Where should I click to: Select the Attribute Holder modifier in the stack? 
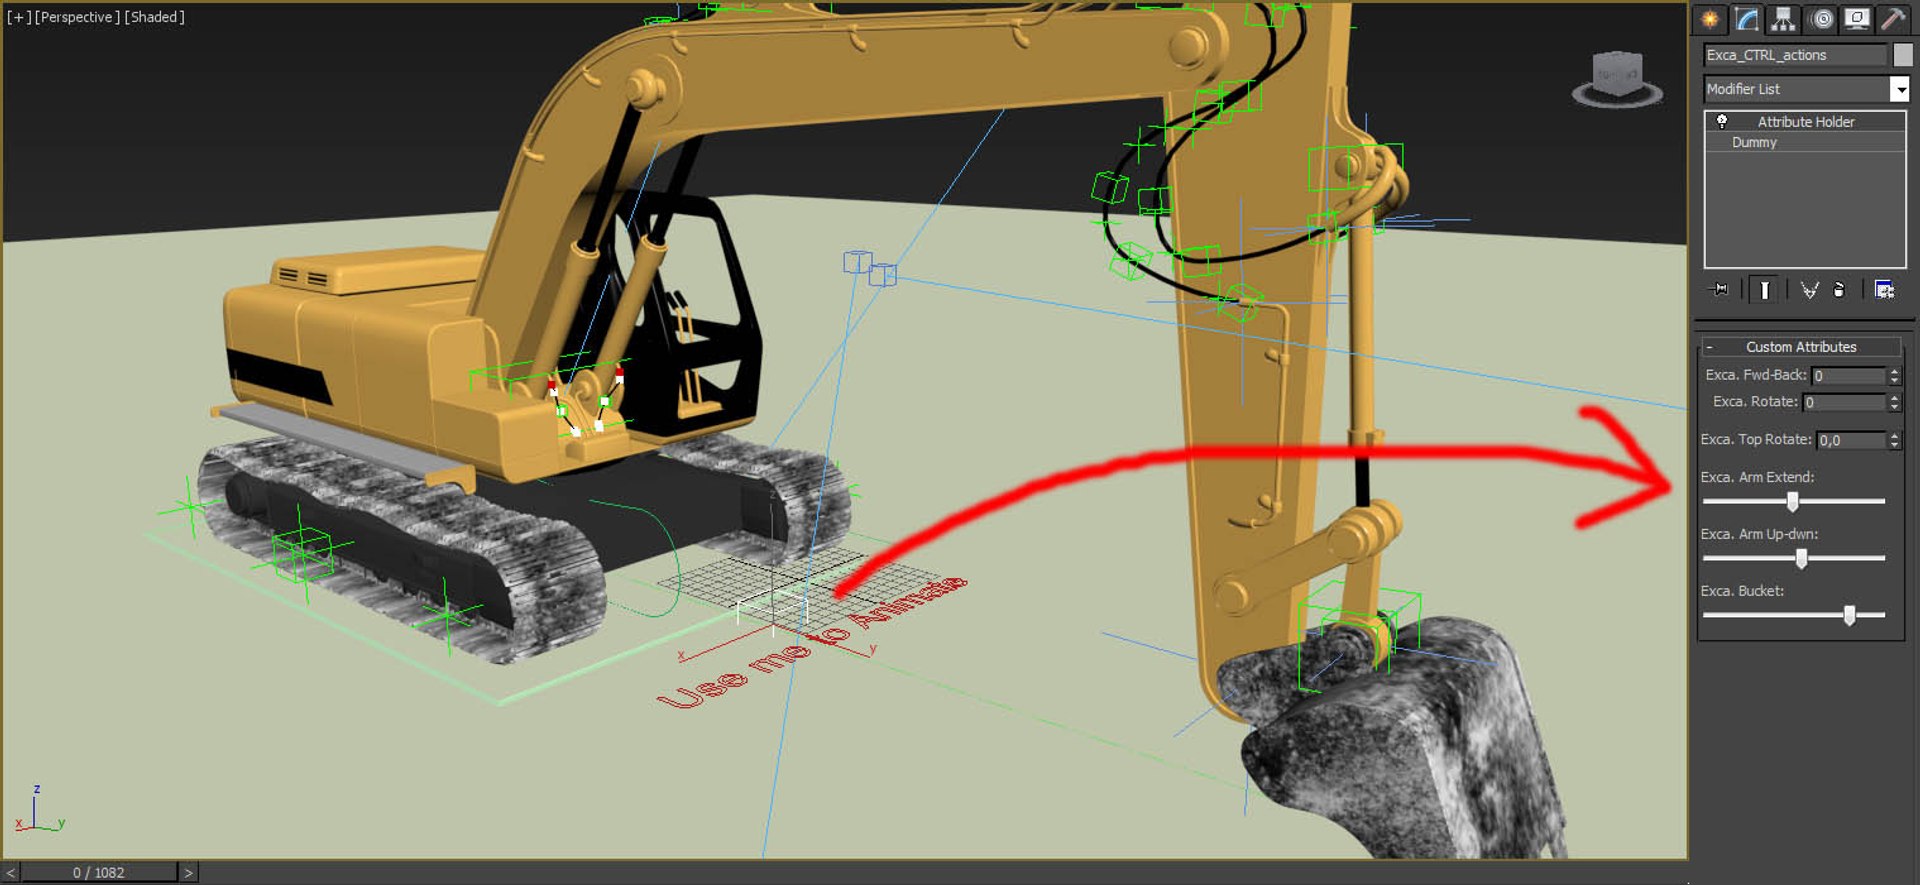point(1805,121)
